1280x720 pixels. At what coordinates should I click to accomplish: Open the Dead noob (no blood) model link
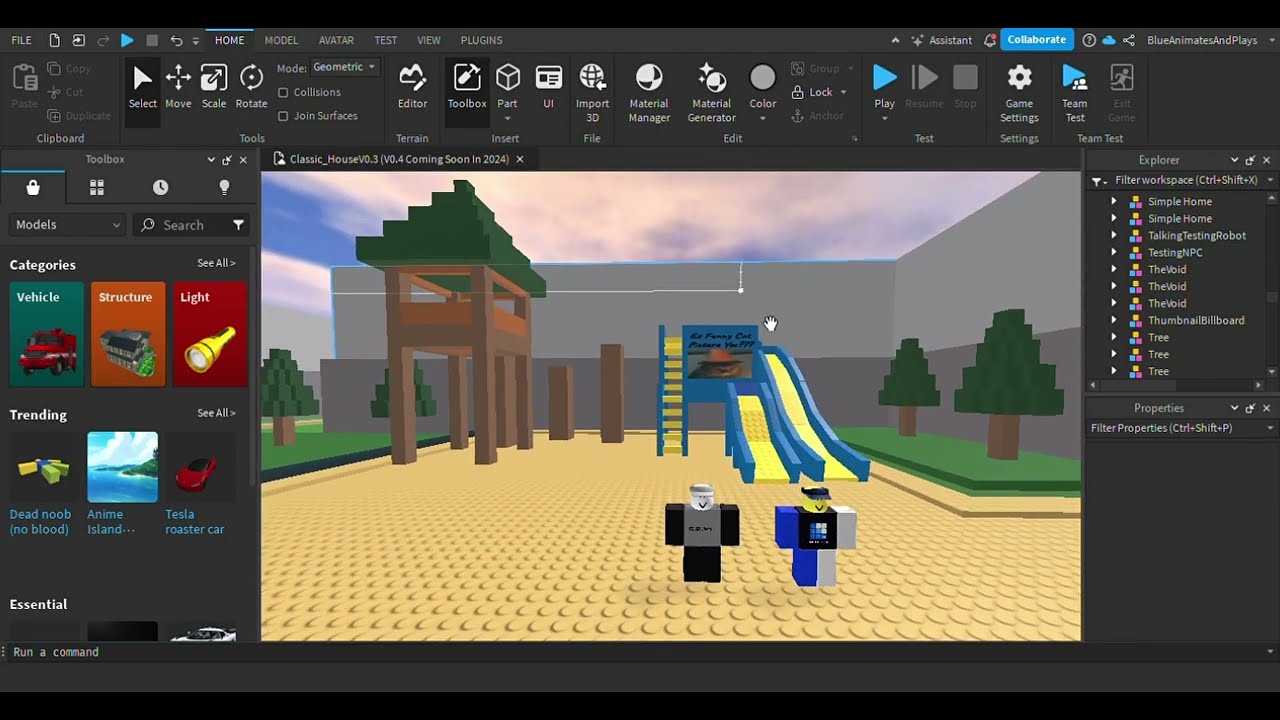pos(40,522)
